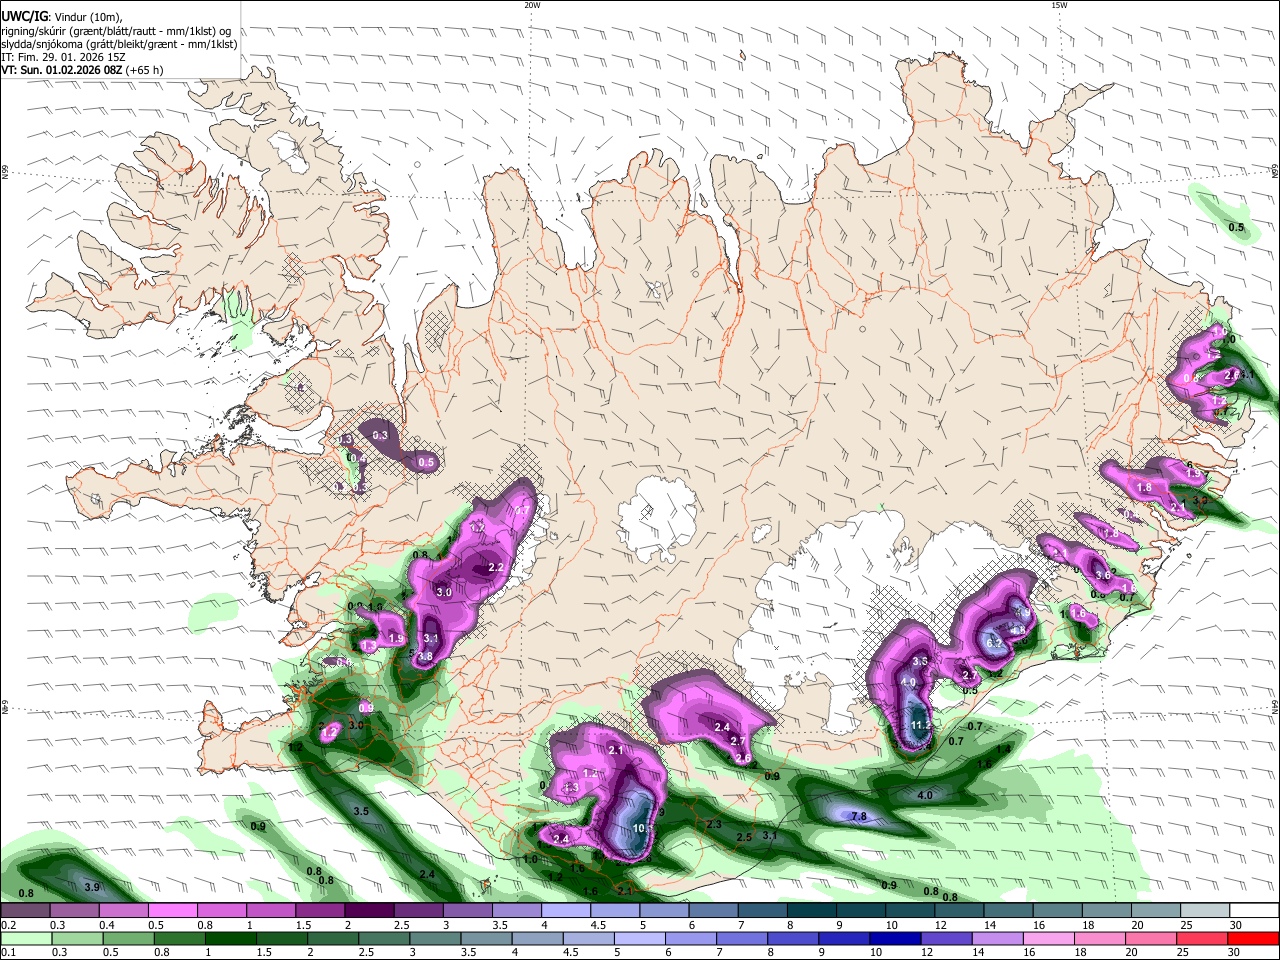Image resolution: width=1280 pixels, height=960 pixels.
Task: Click the 3.8 value in the western snow band
Action: pos(425,657)
